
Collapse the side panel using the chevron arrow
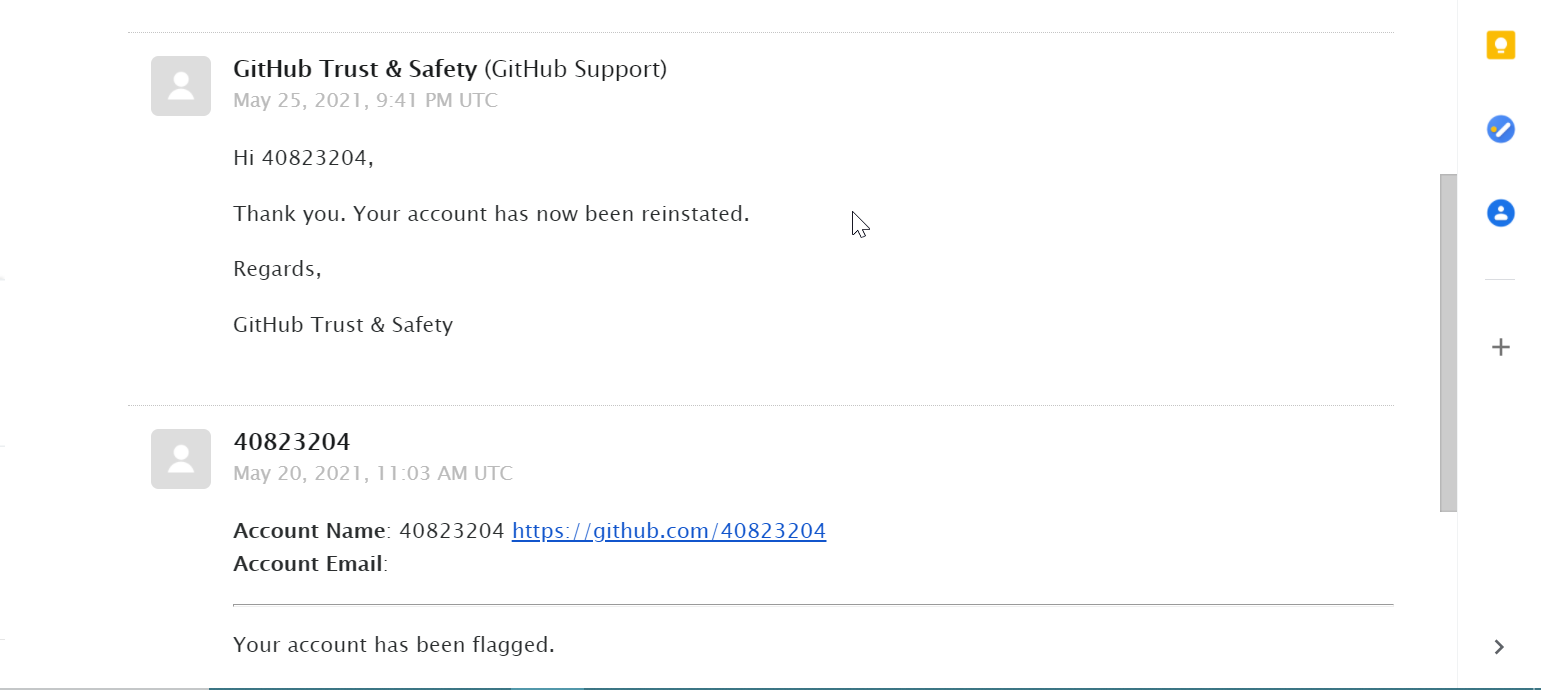1499,647
